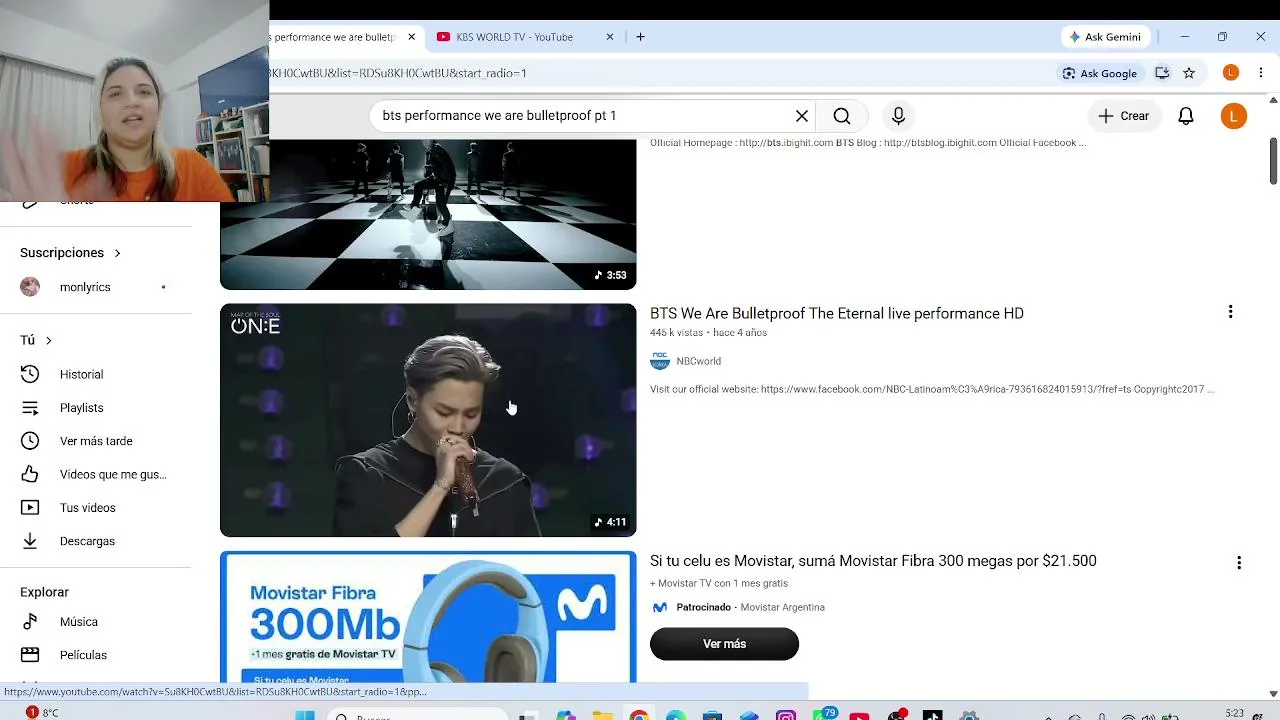Open the Películas clapperboard icon
The width and height of the screenshot is (1280, 720).
(30, 655)
